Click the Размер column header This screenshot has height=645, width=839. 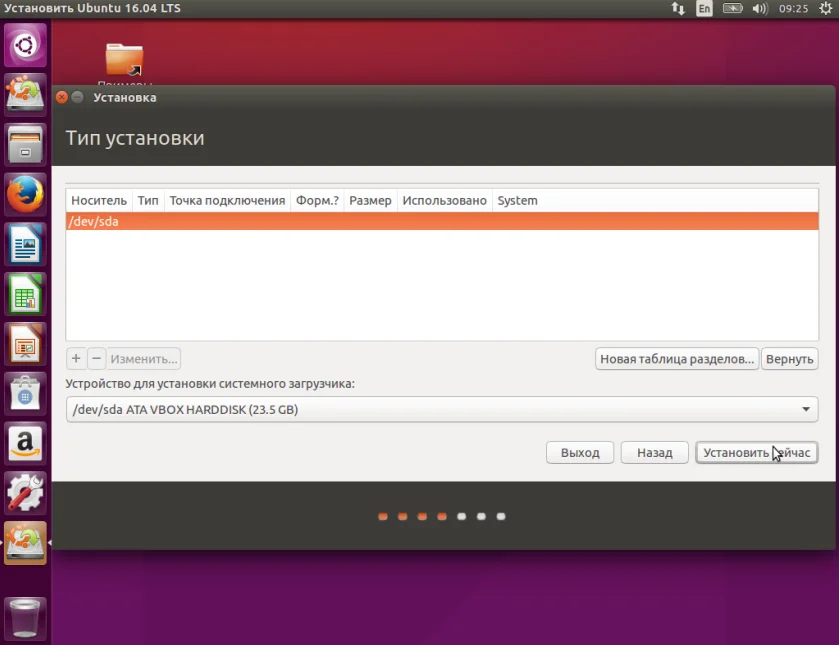click(370, 201)
